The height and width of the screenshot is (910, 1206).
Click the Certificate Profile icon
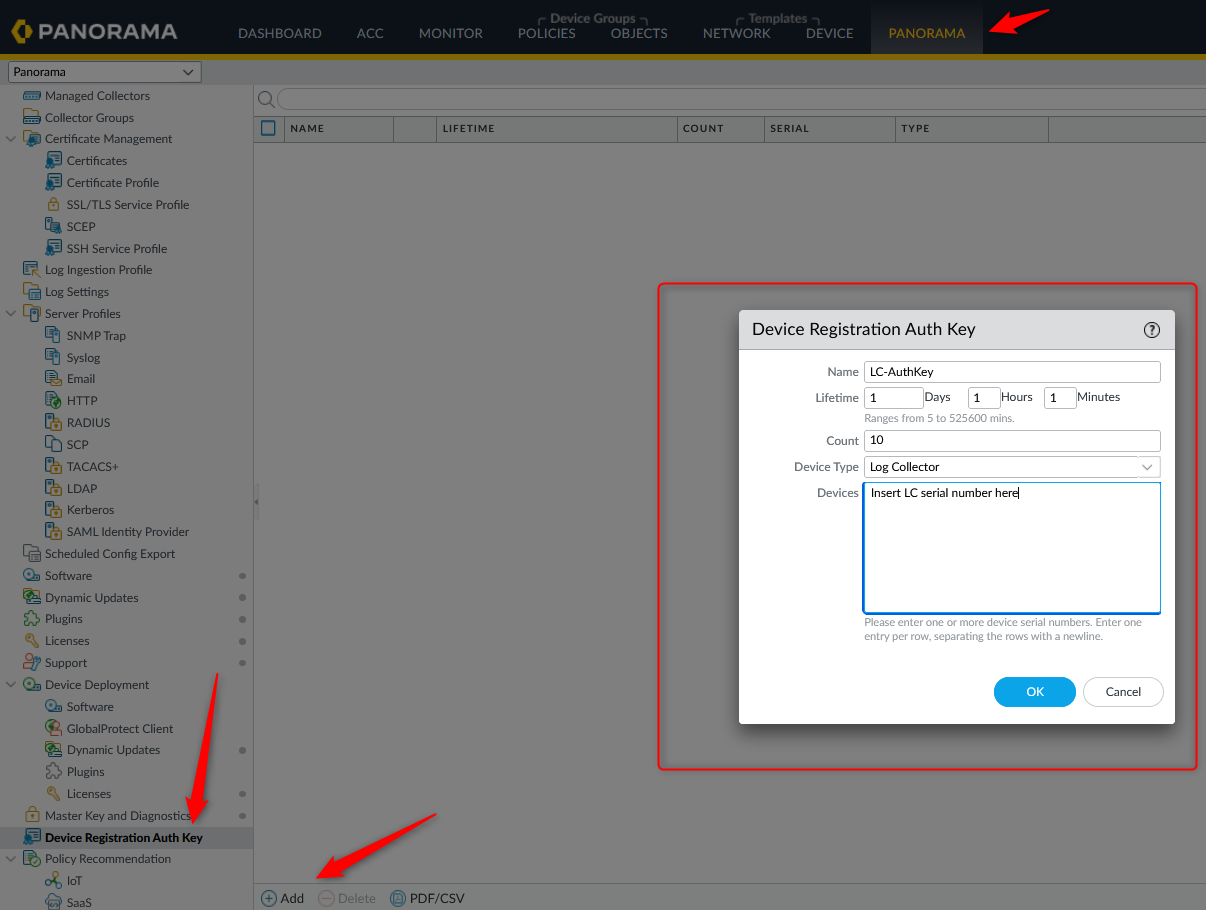click(x=54, y=183)
